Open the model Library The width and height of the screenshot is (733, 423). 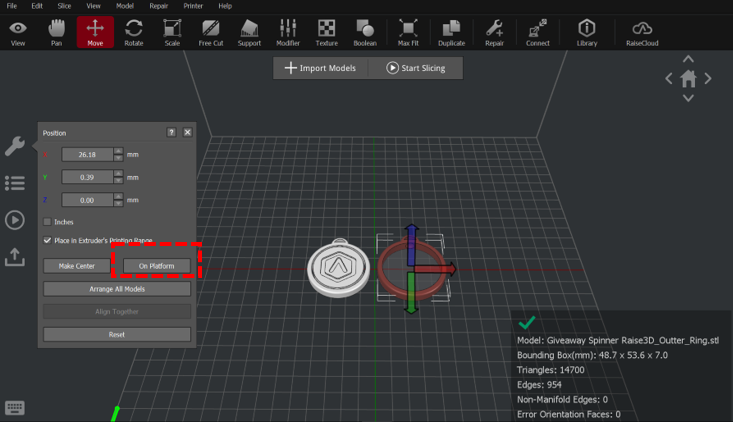point(587,31)
